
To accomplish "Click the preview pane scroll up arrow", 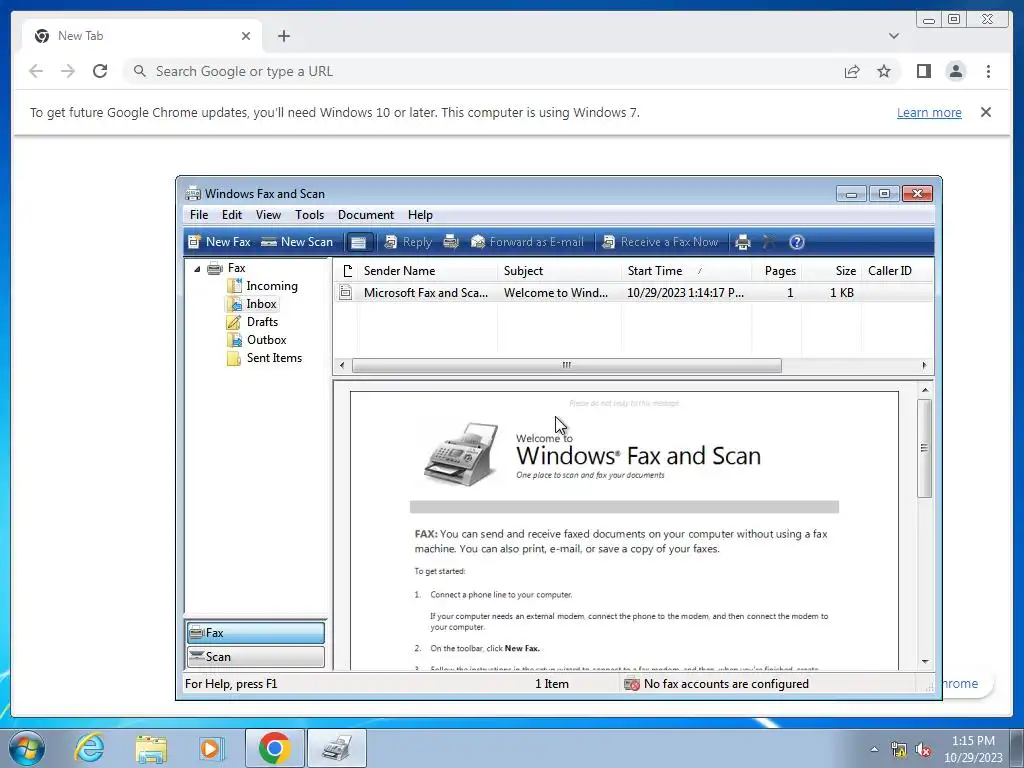I will (x=925, y=390).
